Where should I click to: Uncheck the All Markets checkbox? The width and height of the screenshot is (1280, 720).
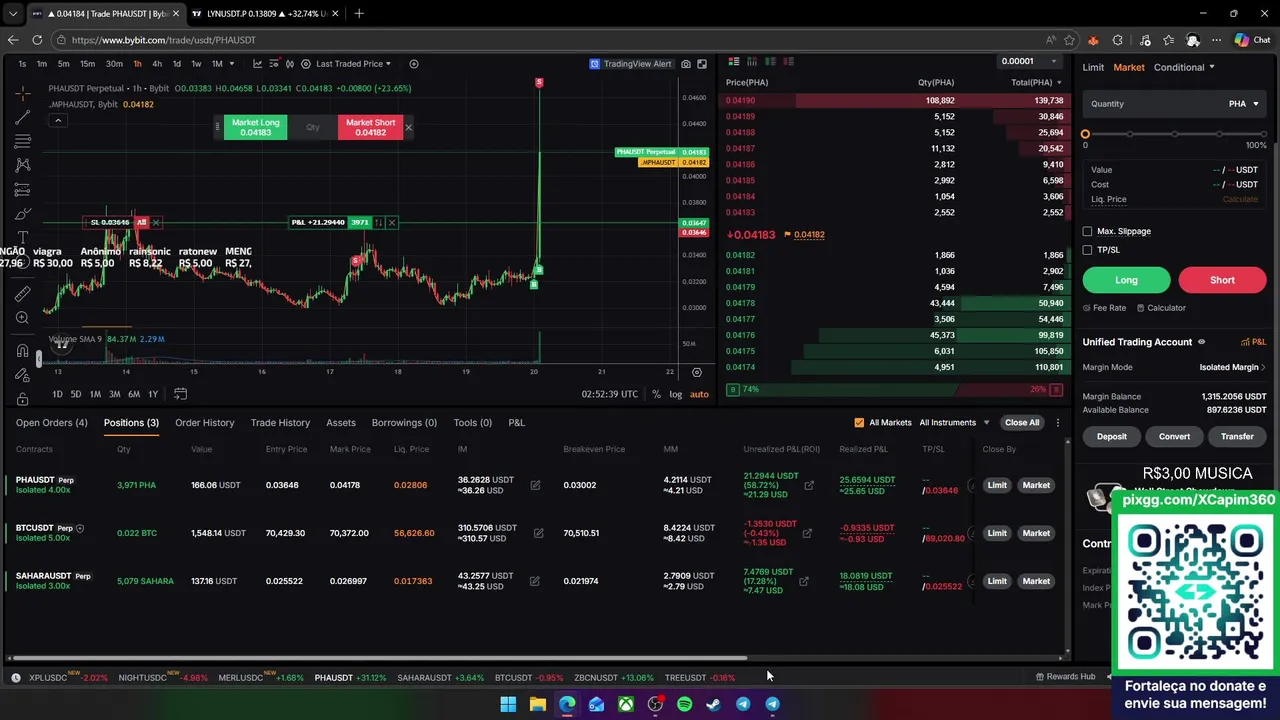coord(859,423)
